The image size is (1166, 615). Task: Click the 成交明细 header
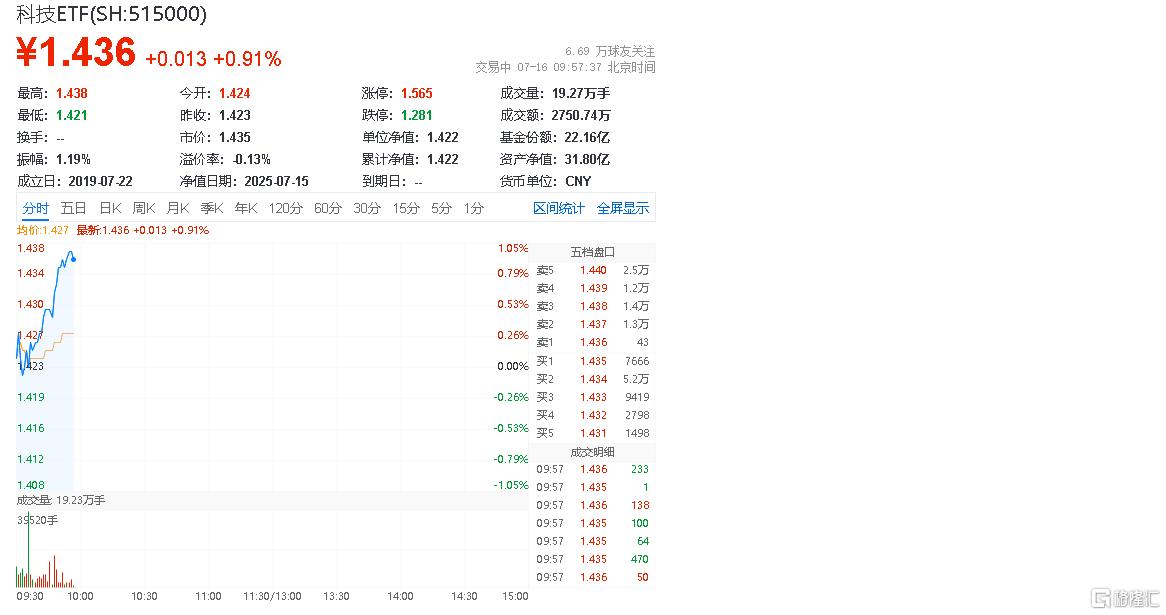pyautogui.click(x=593, y=452)
